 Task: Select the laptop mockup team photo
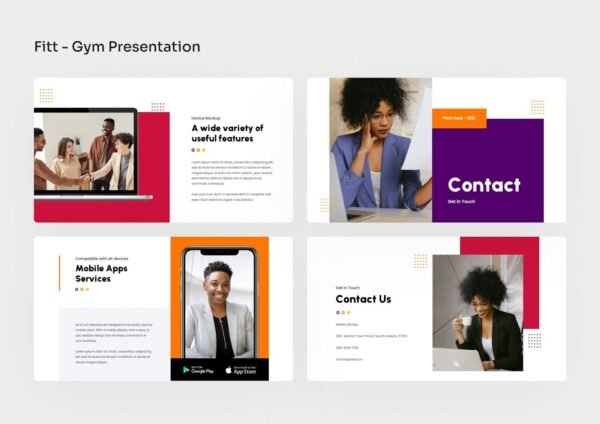coord(85,150)
